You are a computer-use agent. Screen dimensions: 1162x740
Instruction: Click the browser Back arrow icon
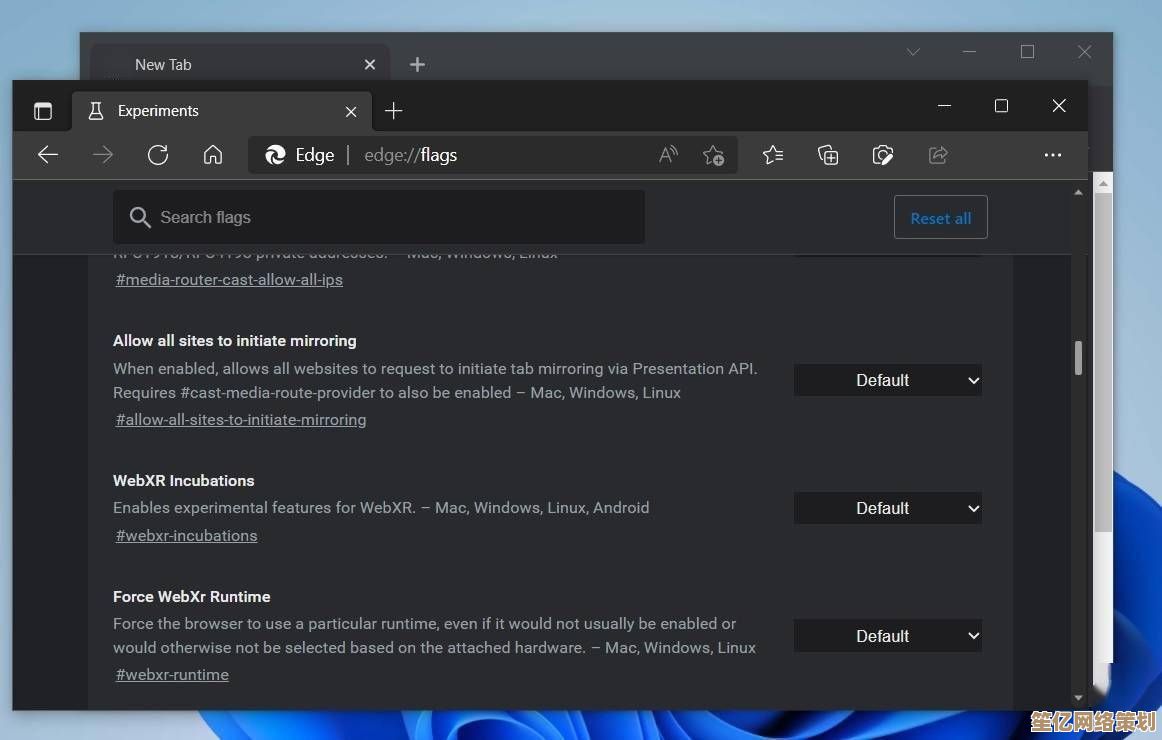(x=48, y=155)
